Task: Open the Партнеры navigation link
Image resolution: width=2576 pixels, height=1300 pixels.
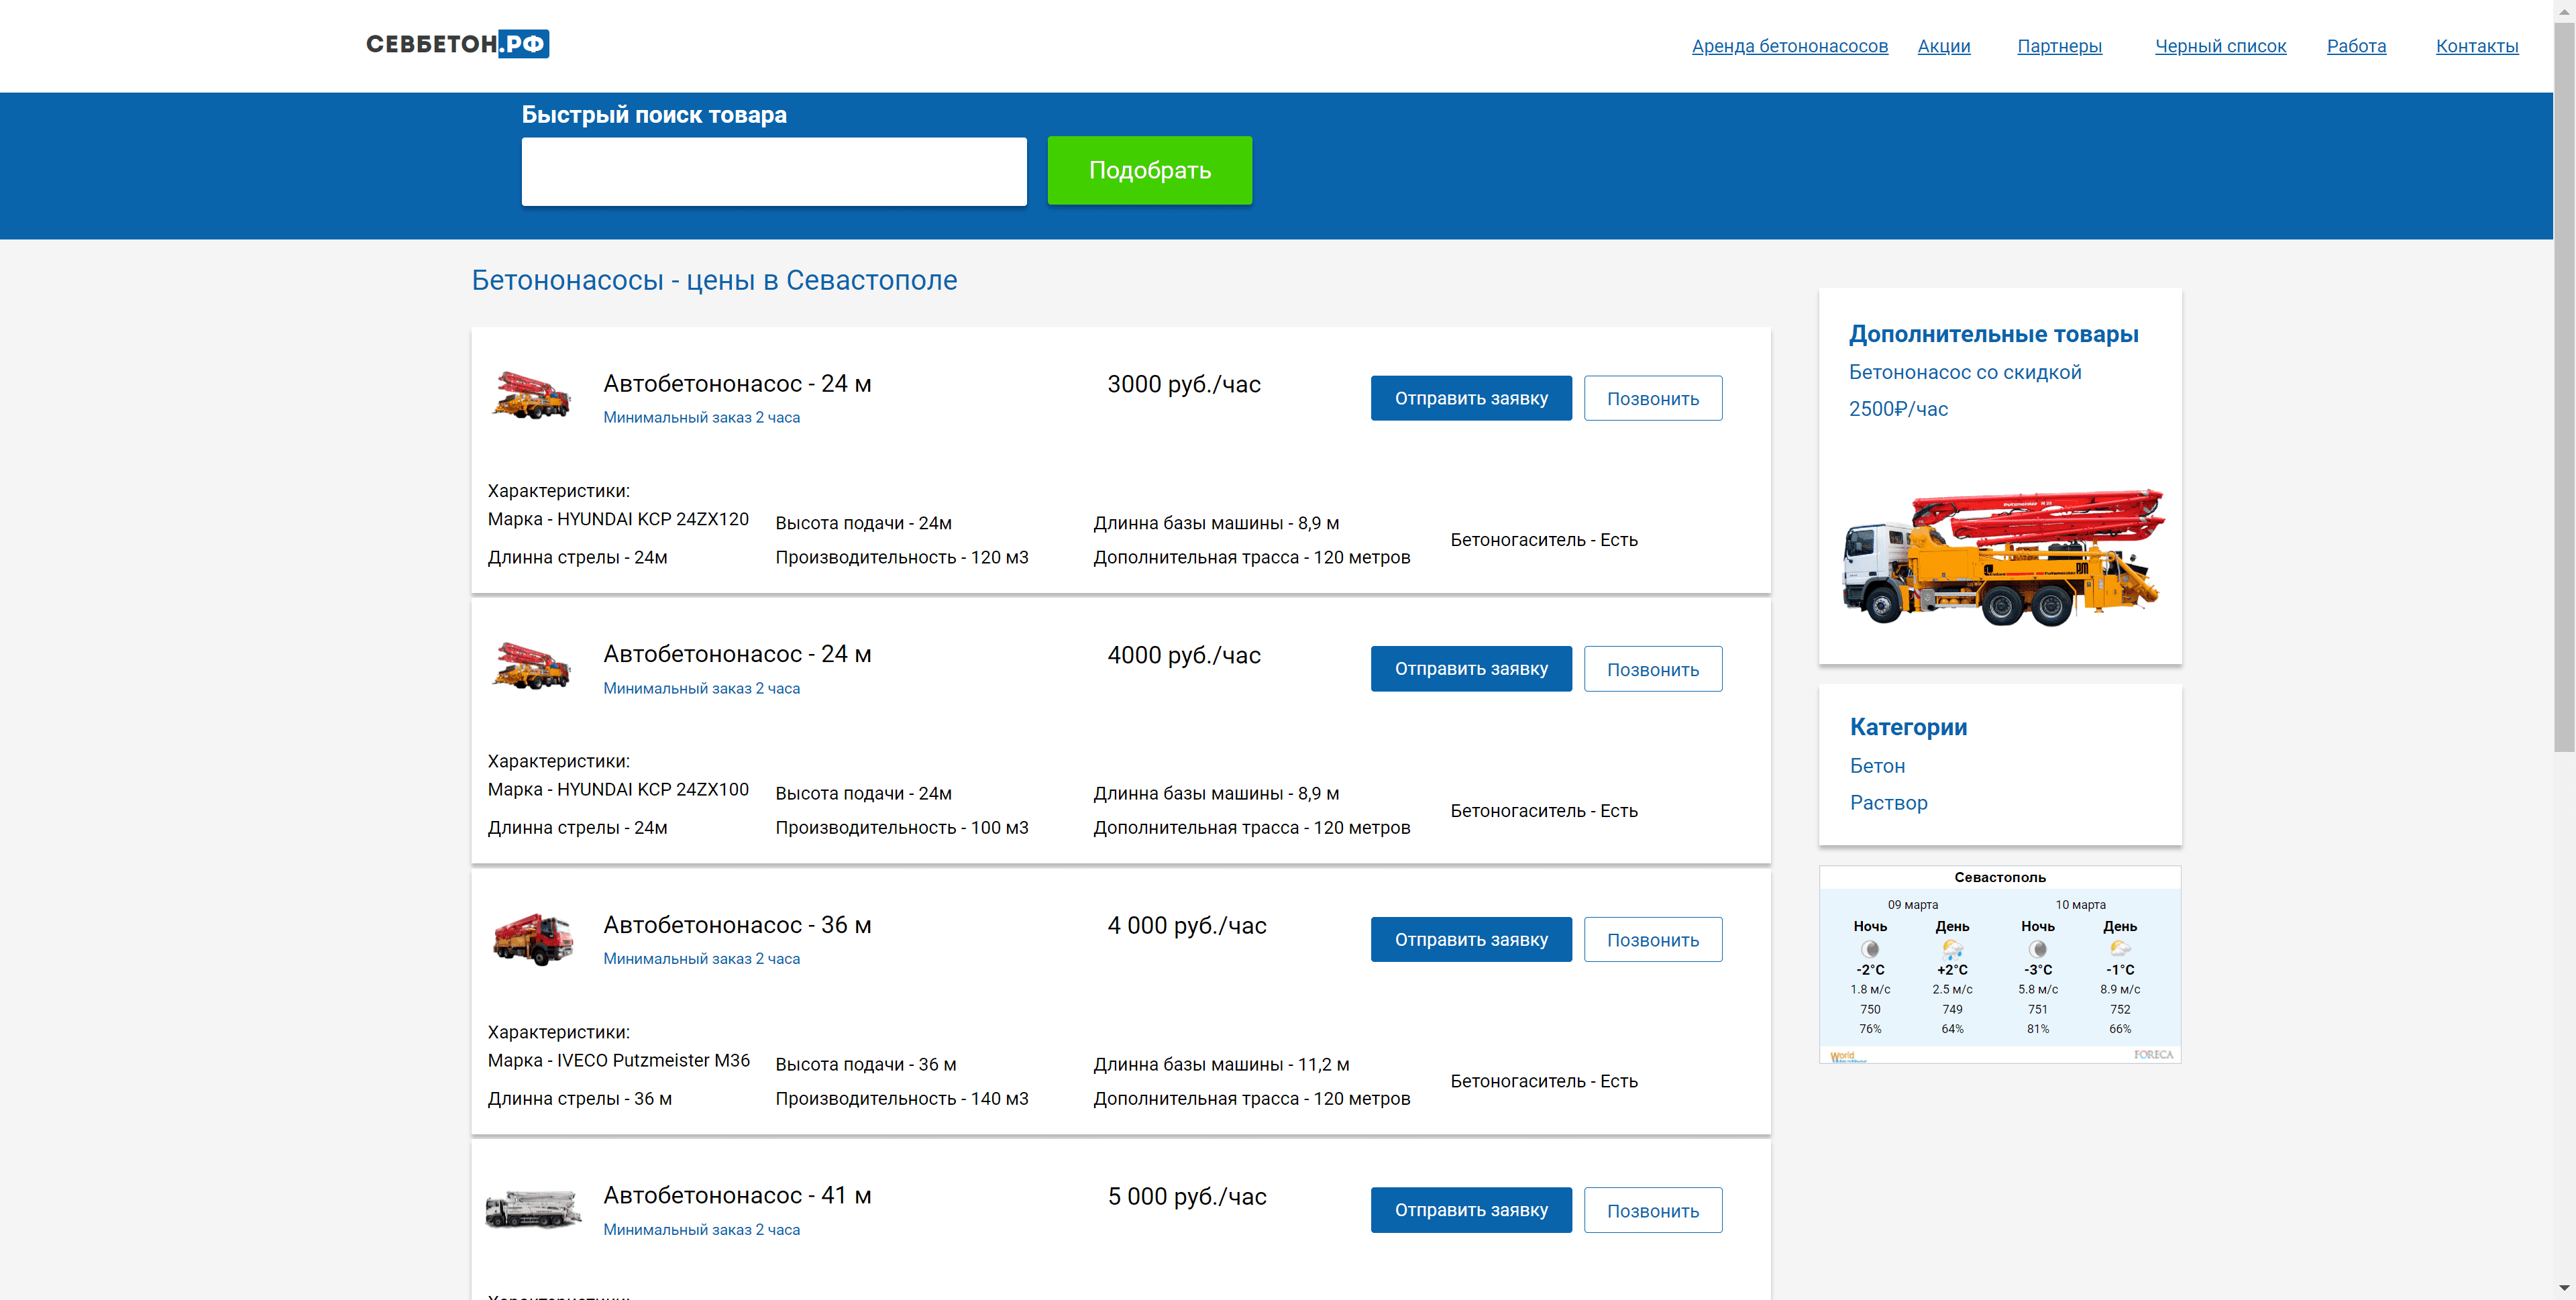Action: [2059, 46]
